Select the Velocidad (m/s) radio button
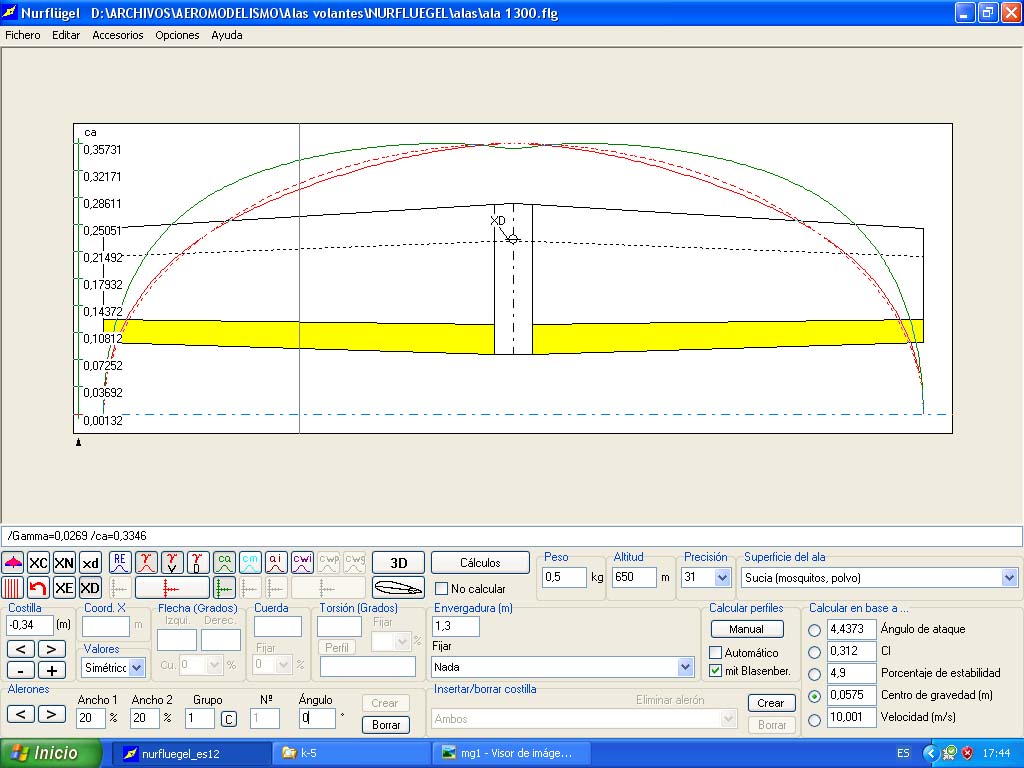This screenshot has height=768, width=1024. tap(814, 718)
